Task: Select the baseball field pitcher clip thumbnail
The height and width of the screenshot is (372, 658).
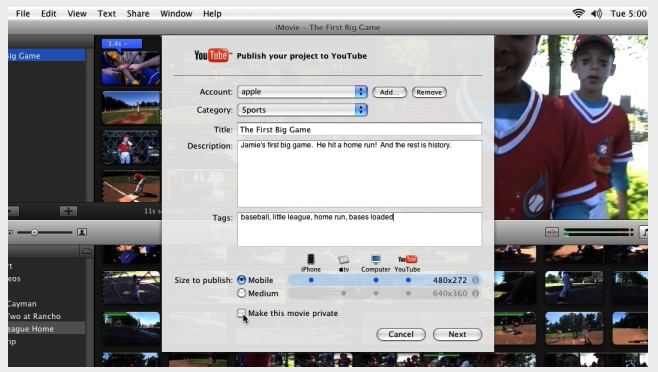Action: [131, 107]
